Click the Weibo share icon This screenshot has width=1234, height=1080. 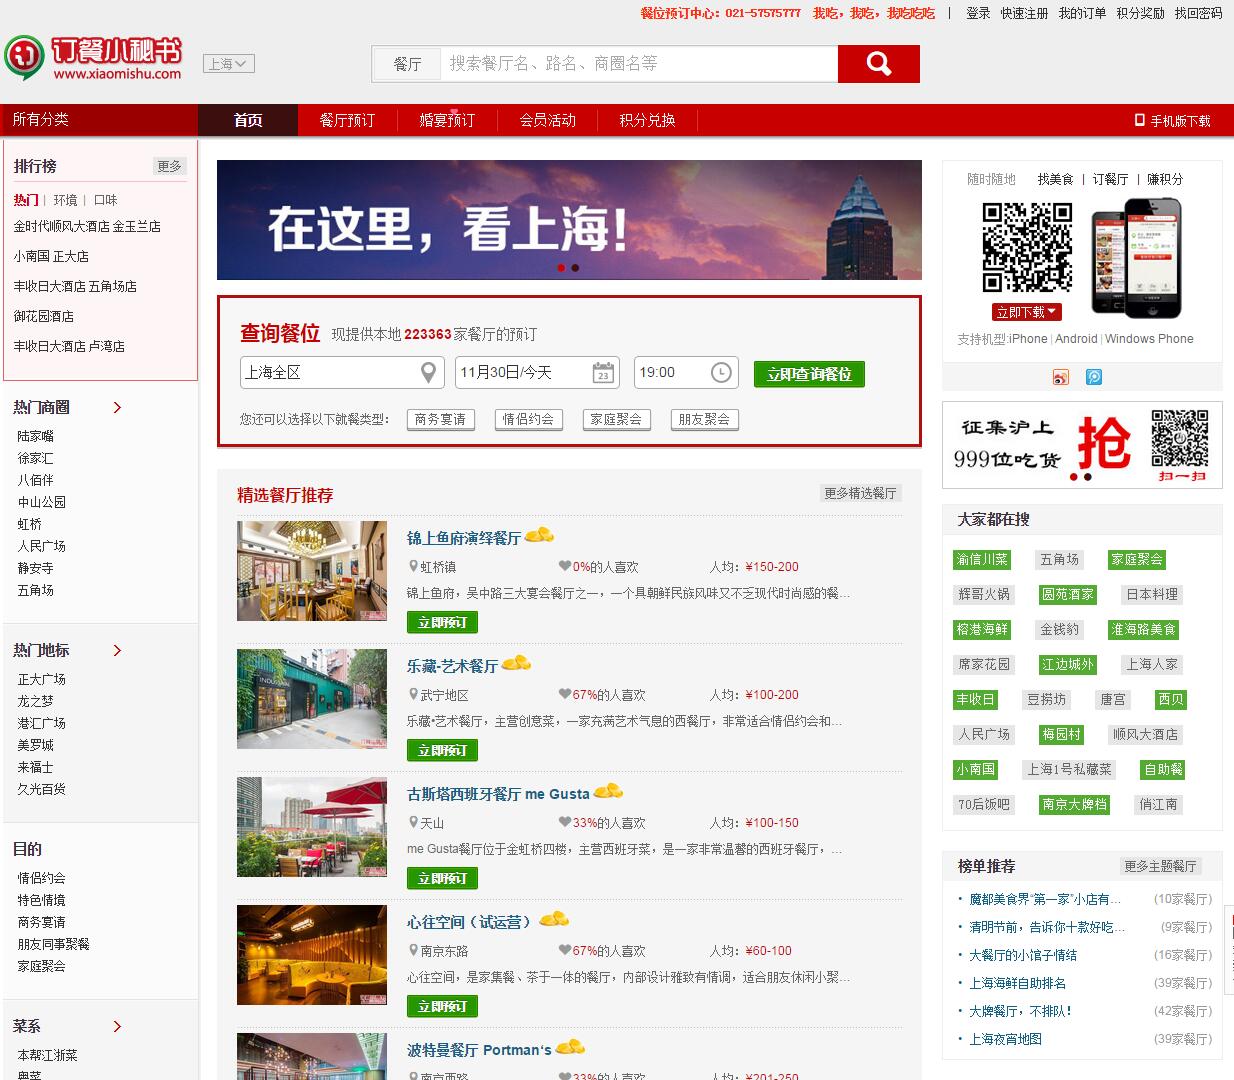(1060, 377)
